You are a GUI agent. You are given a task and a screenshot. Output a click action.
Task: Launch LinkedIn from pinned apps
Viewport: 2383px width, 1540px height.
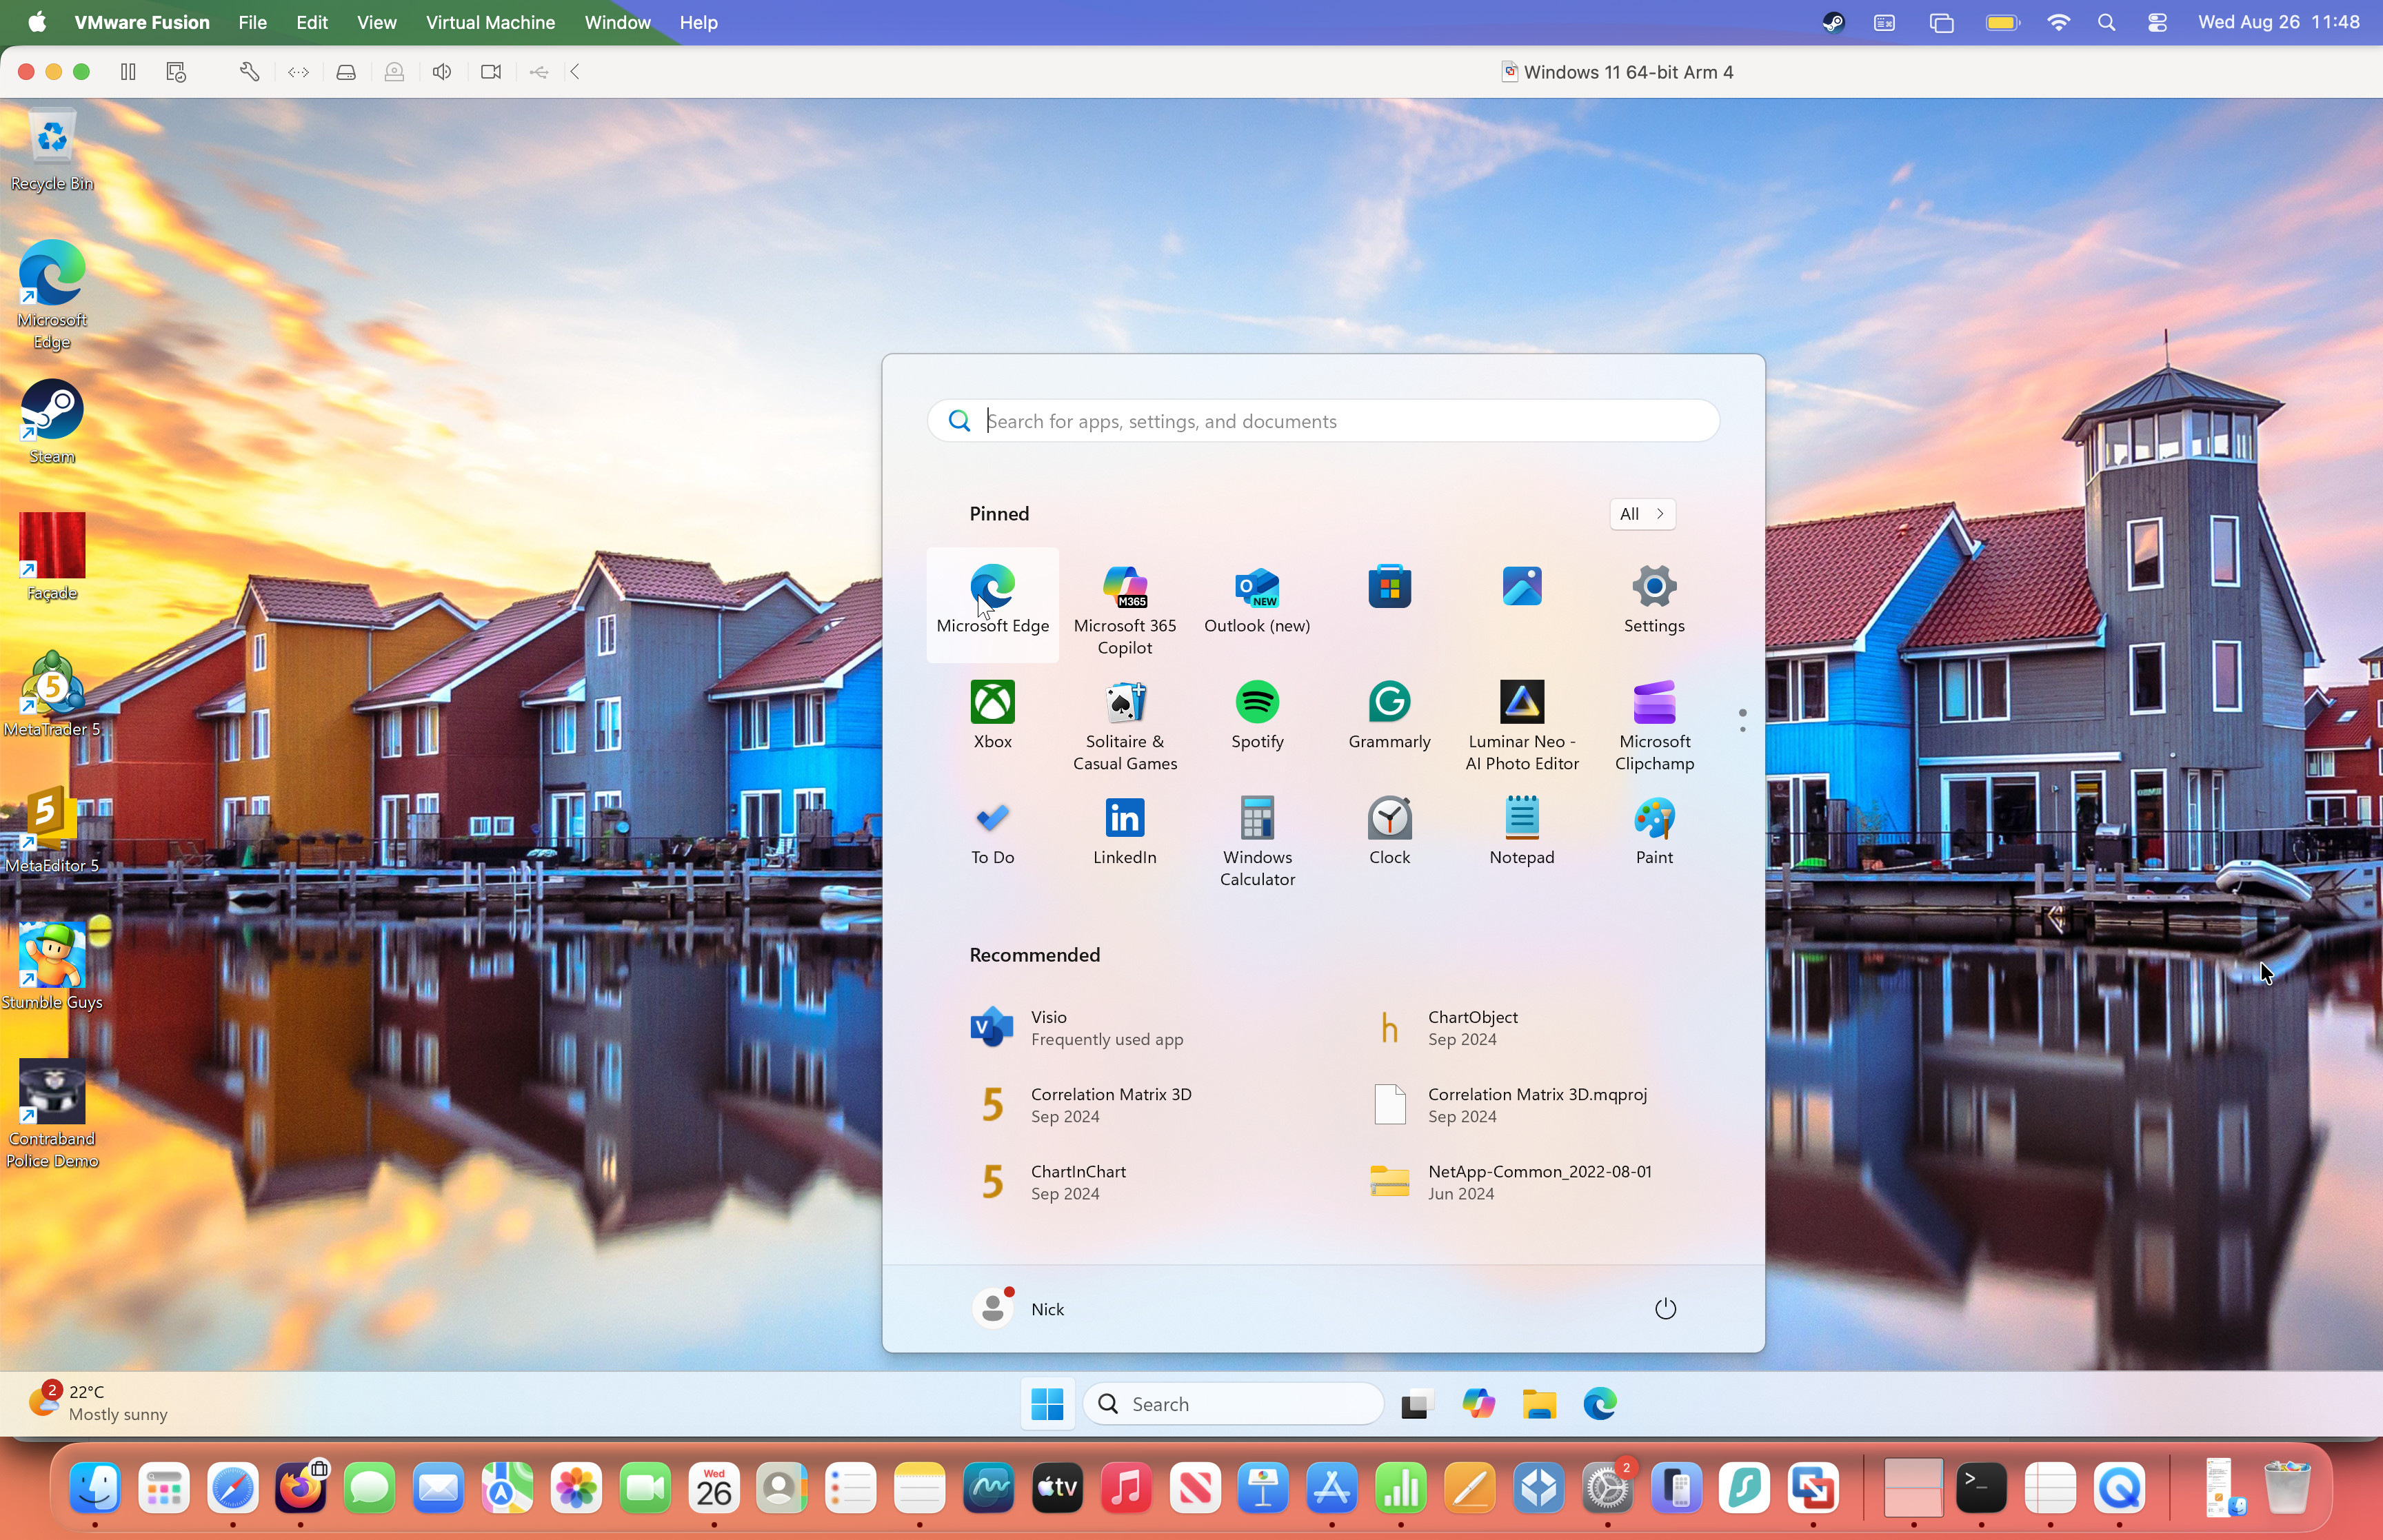1124,832
